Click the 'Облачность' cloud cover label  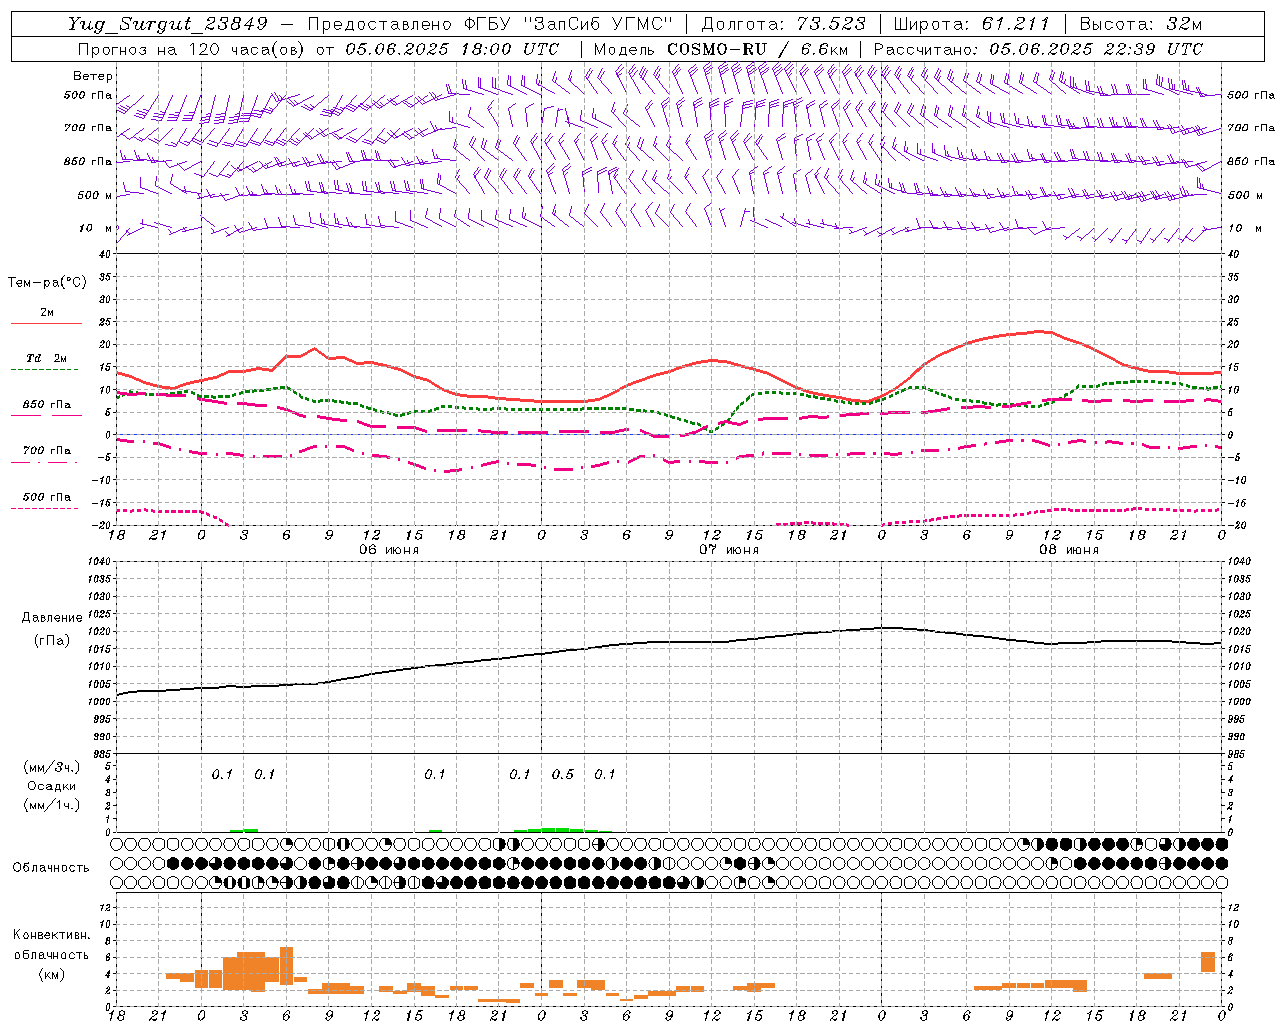click(x=51, y=867)
